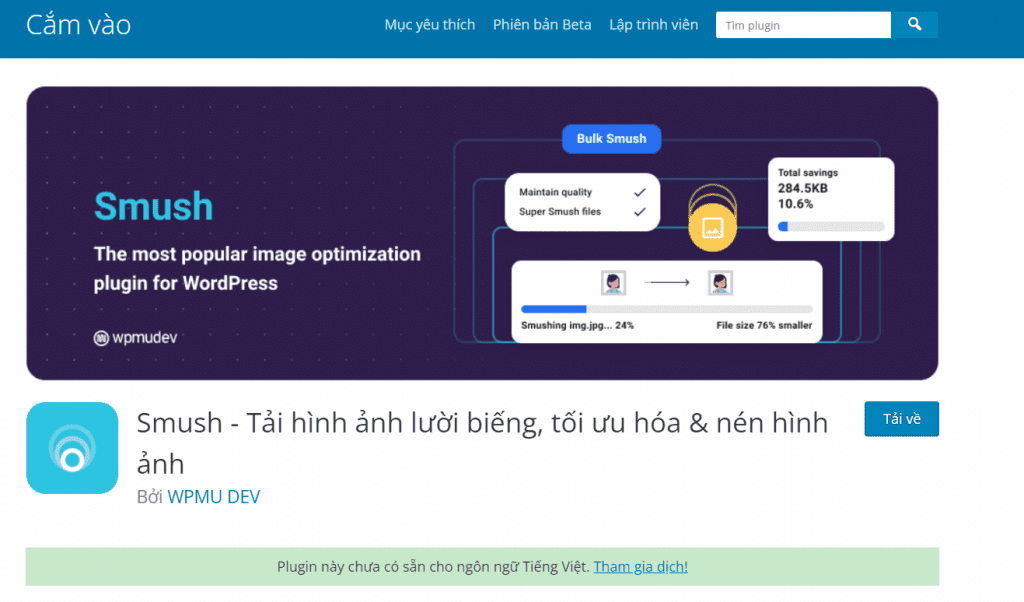Click the 'Plugin này chưa có sẵn' notice text

433,567
